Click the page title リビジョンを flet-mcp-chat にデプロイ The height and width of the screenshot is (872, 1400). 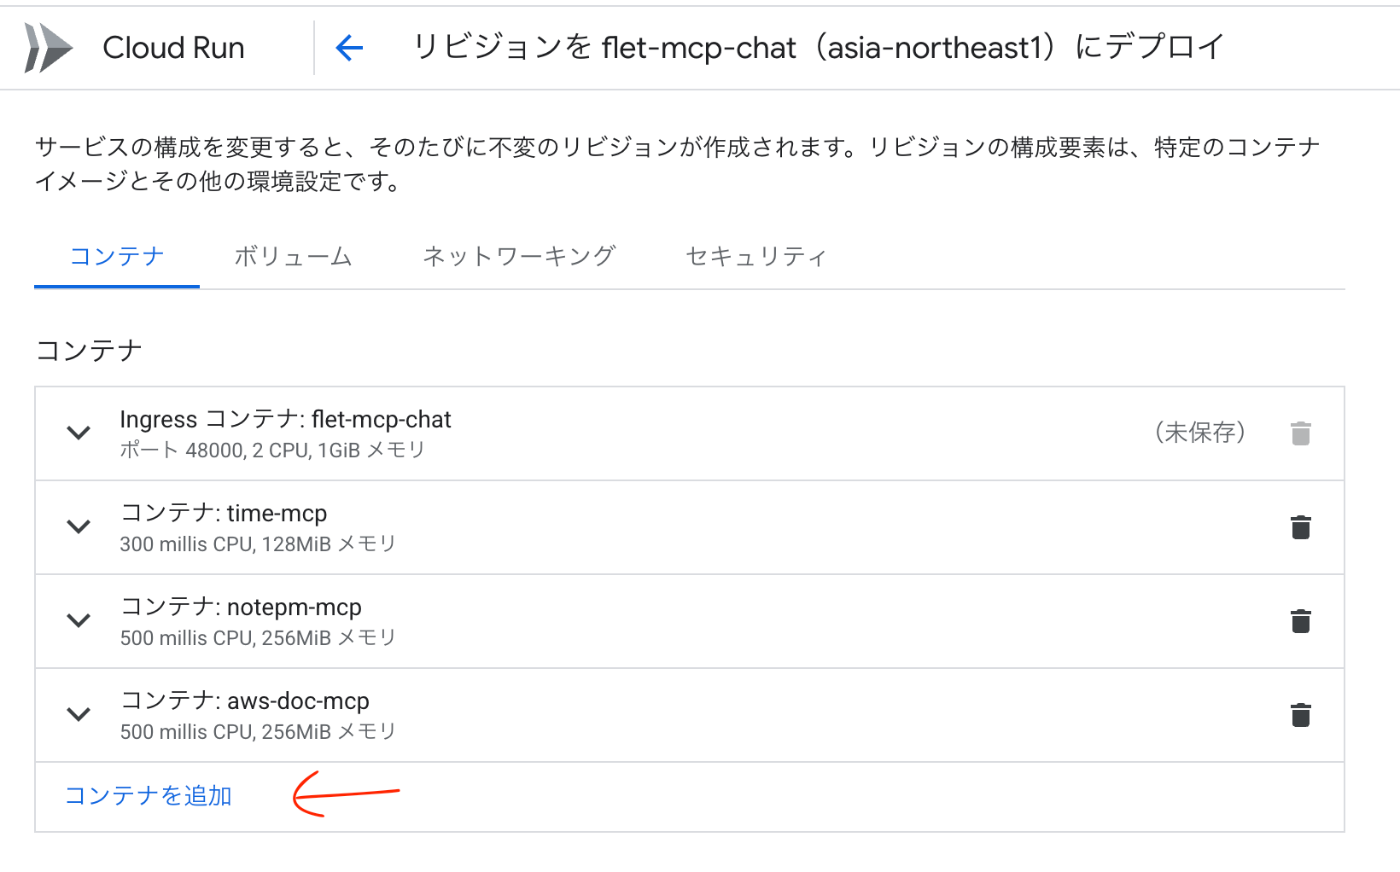(x=818, y=47)
